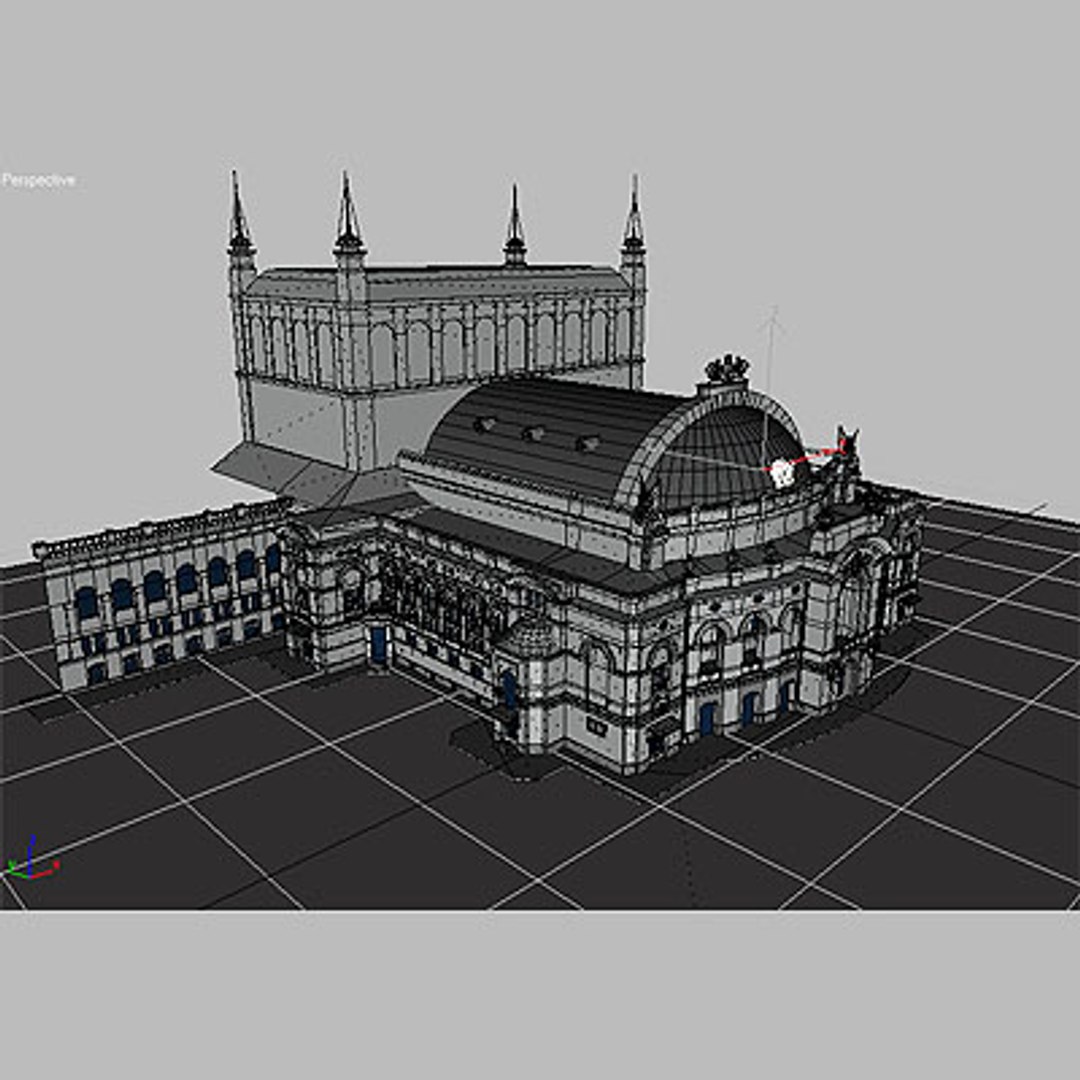Select the white pivot object on dome
Image resolution: width=1080 pixels, height=1080 pixels.
point(780,472)
